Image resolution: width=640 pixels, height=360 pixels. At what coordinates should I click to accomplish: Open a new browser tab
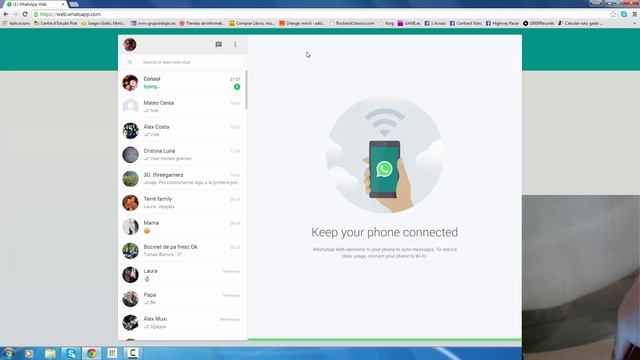(73, 4)
